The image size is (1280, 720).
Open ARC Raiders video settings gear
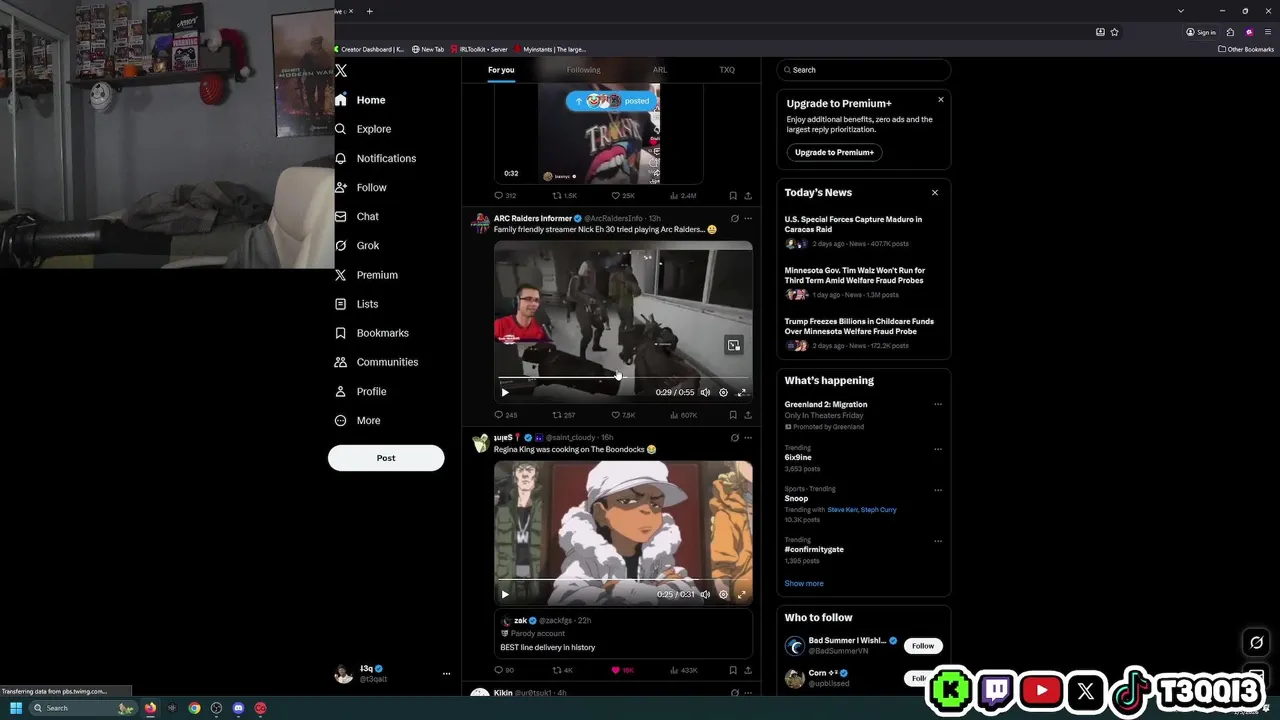[x=723, y=393]
